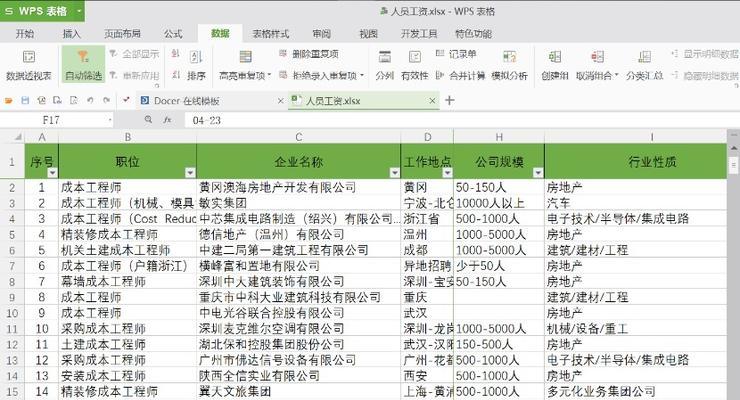Toggle the 自动筛选 auto filter button
The height and width of the screenshot is (400, 740).
point(83,65)
